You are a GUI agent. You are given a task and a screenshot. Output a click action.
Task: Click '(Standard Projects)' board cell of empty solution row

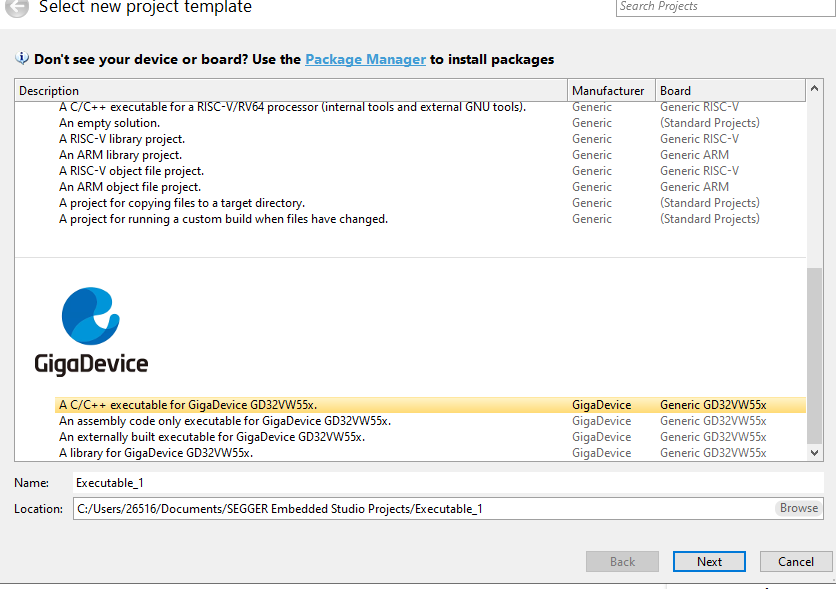click(x=710, y=123)
